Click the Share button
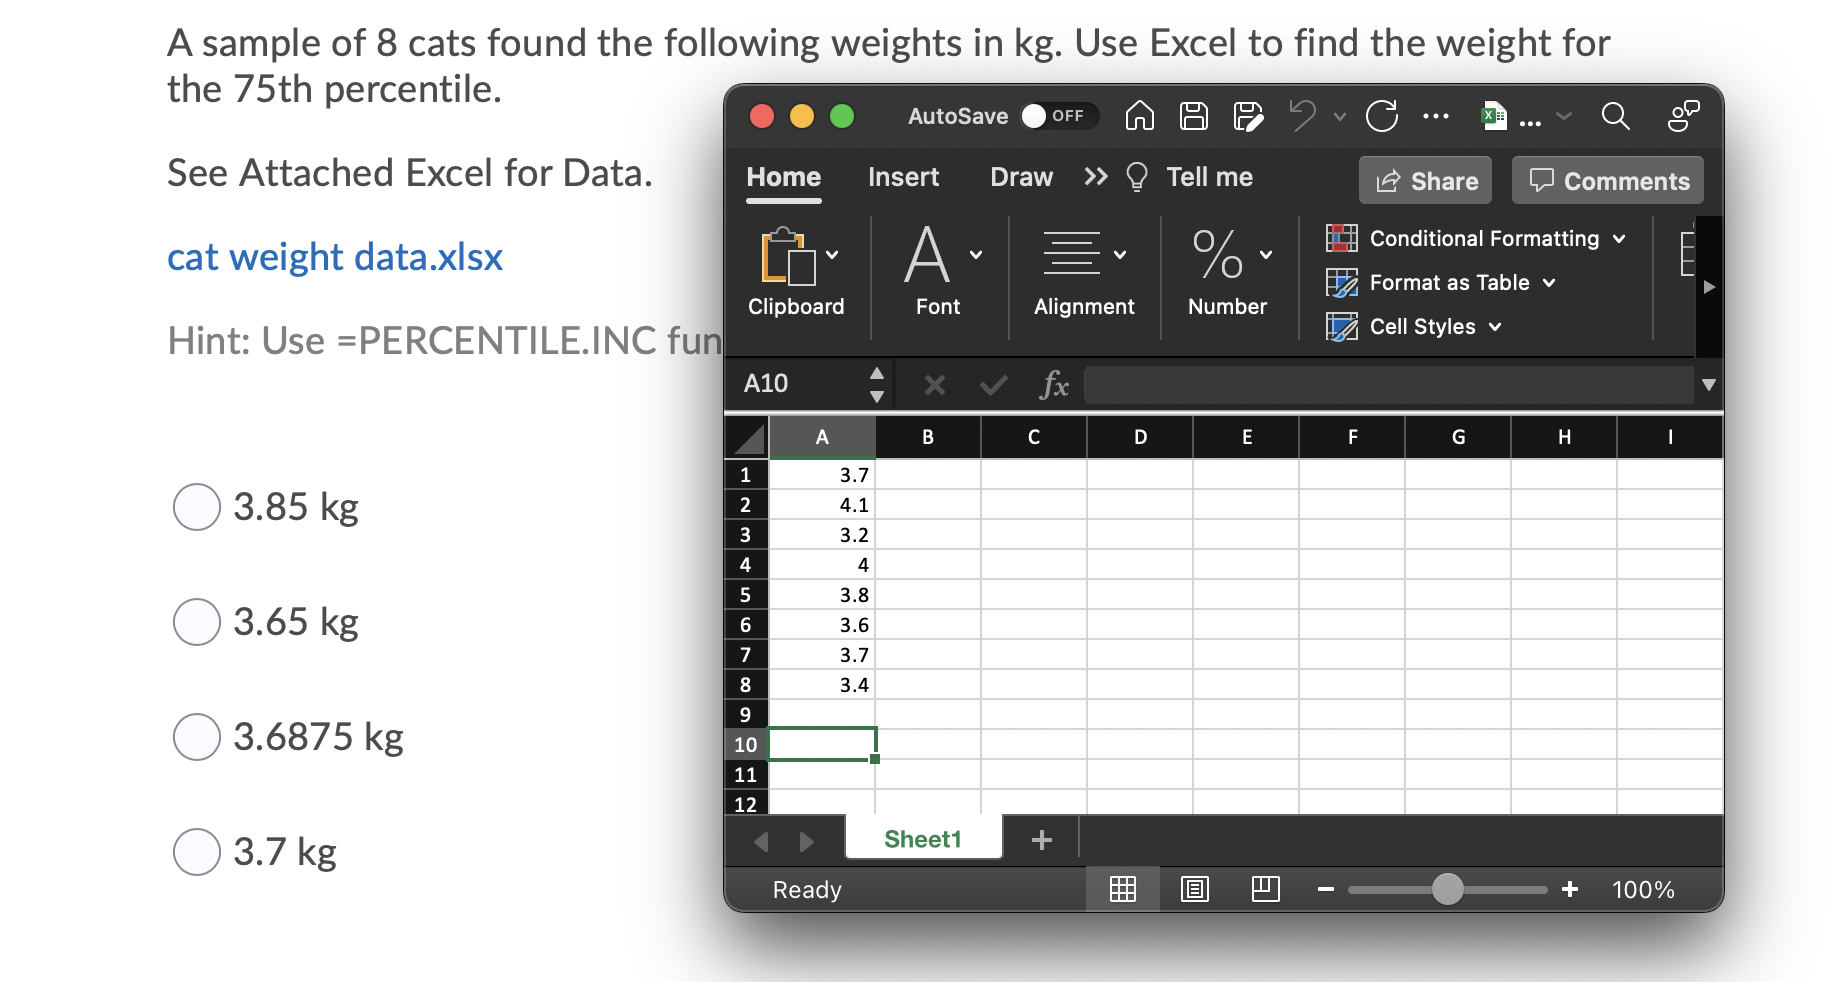1838x982 pixels. click(1424, 181)
